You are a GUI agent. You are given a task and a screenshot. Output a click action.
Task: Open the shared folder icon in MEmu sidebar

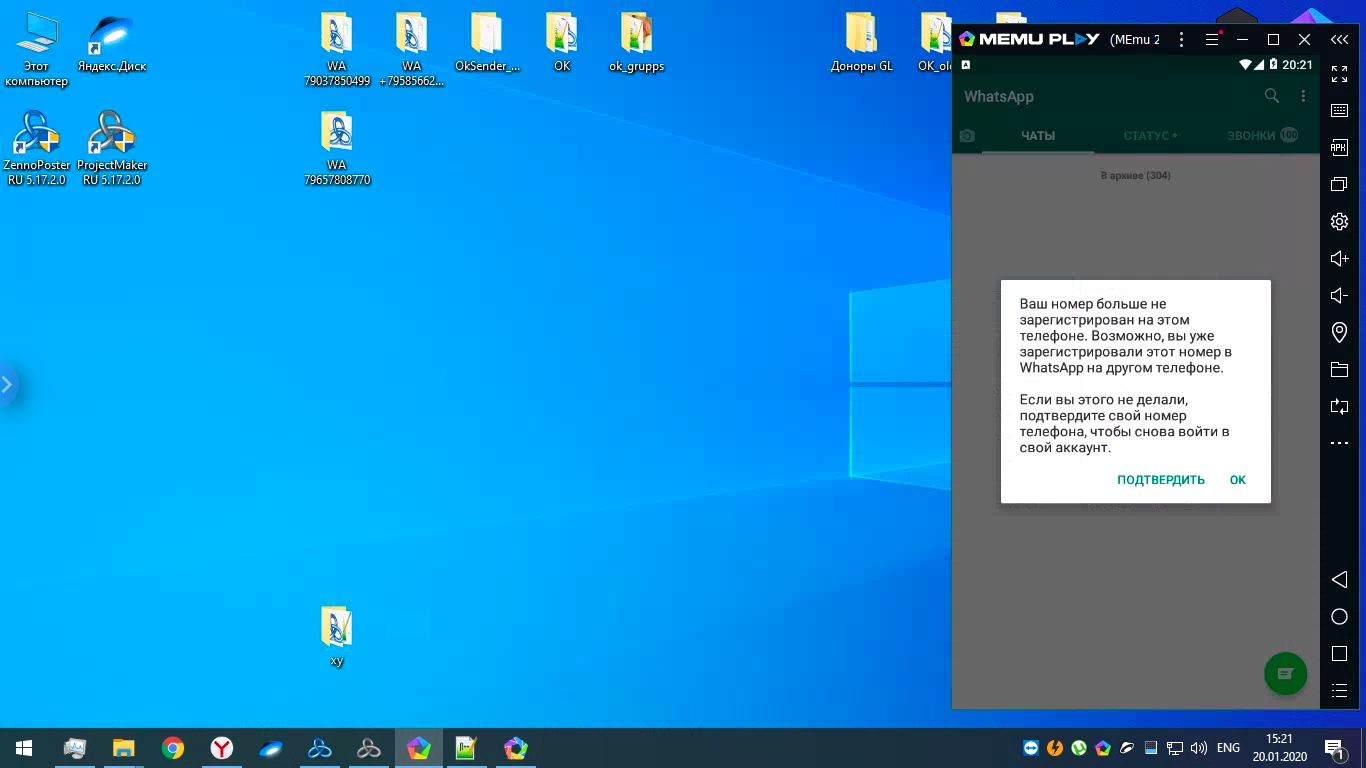[1339, 370]
